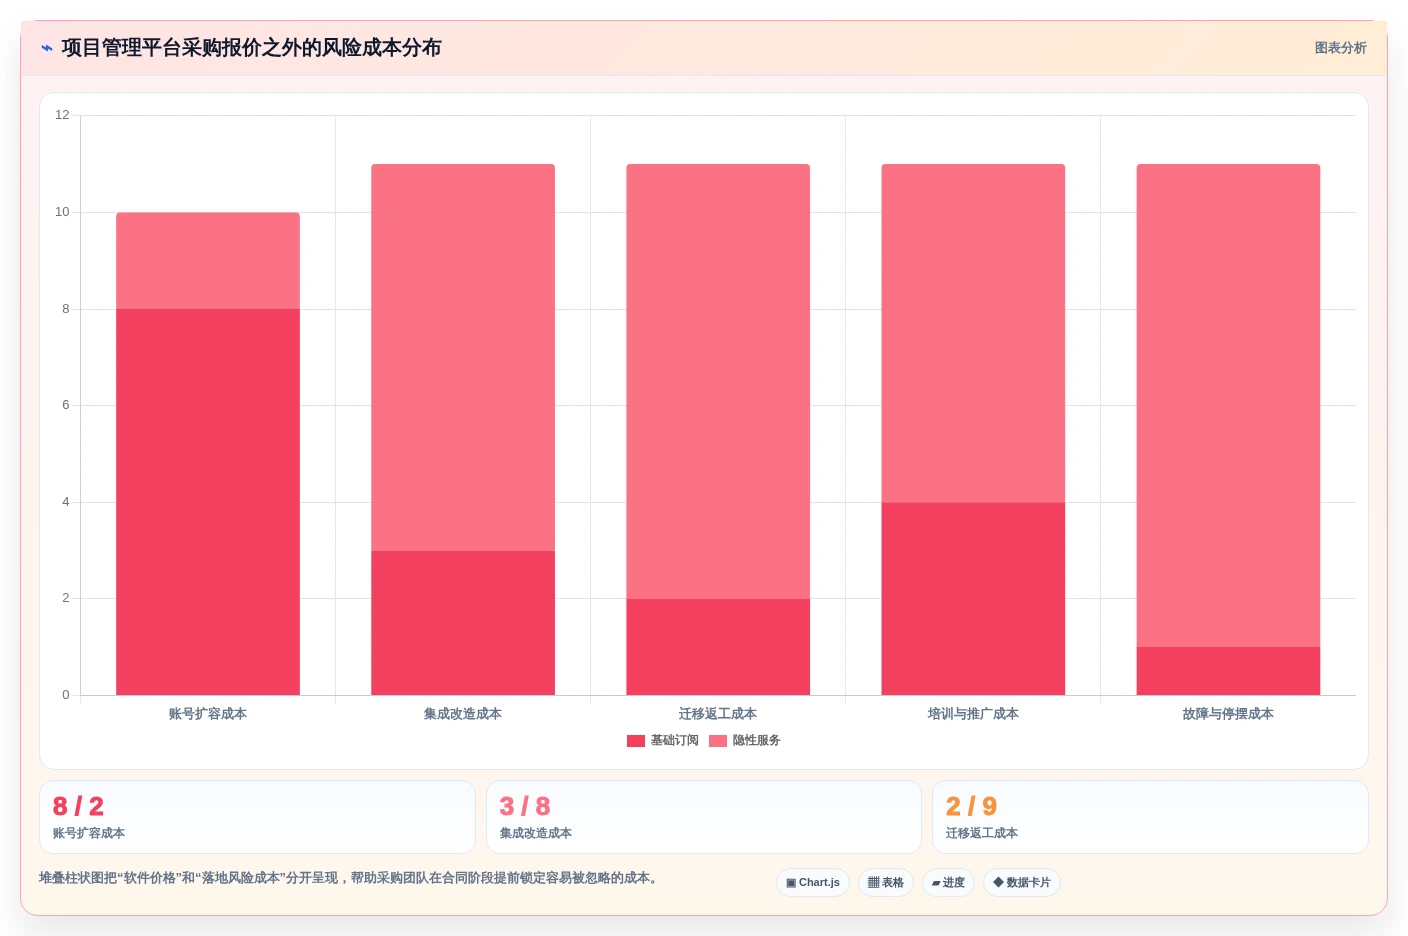Toggle the 隐性服务 legend color box
Image resolution: width=1408 pixels, height=936 pixels.
pyautogui.click(x=718, y=741)
